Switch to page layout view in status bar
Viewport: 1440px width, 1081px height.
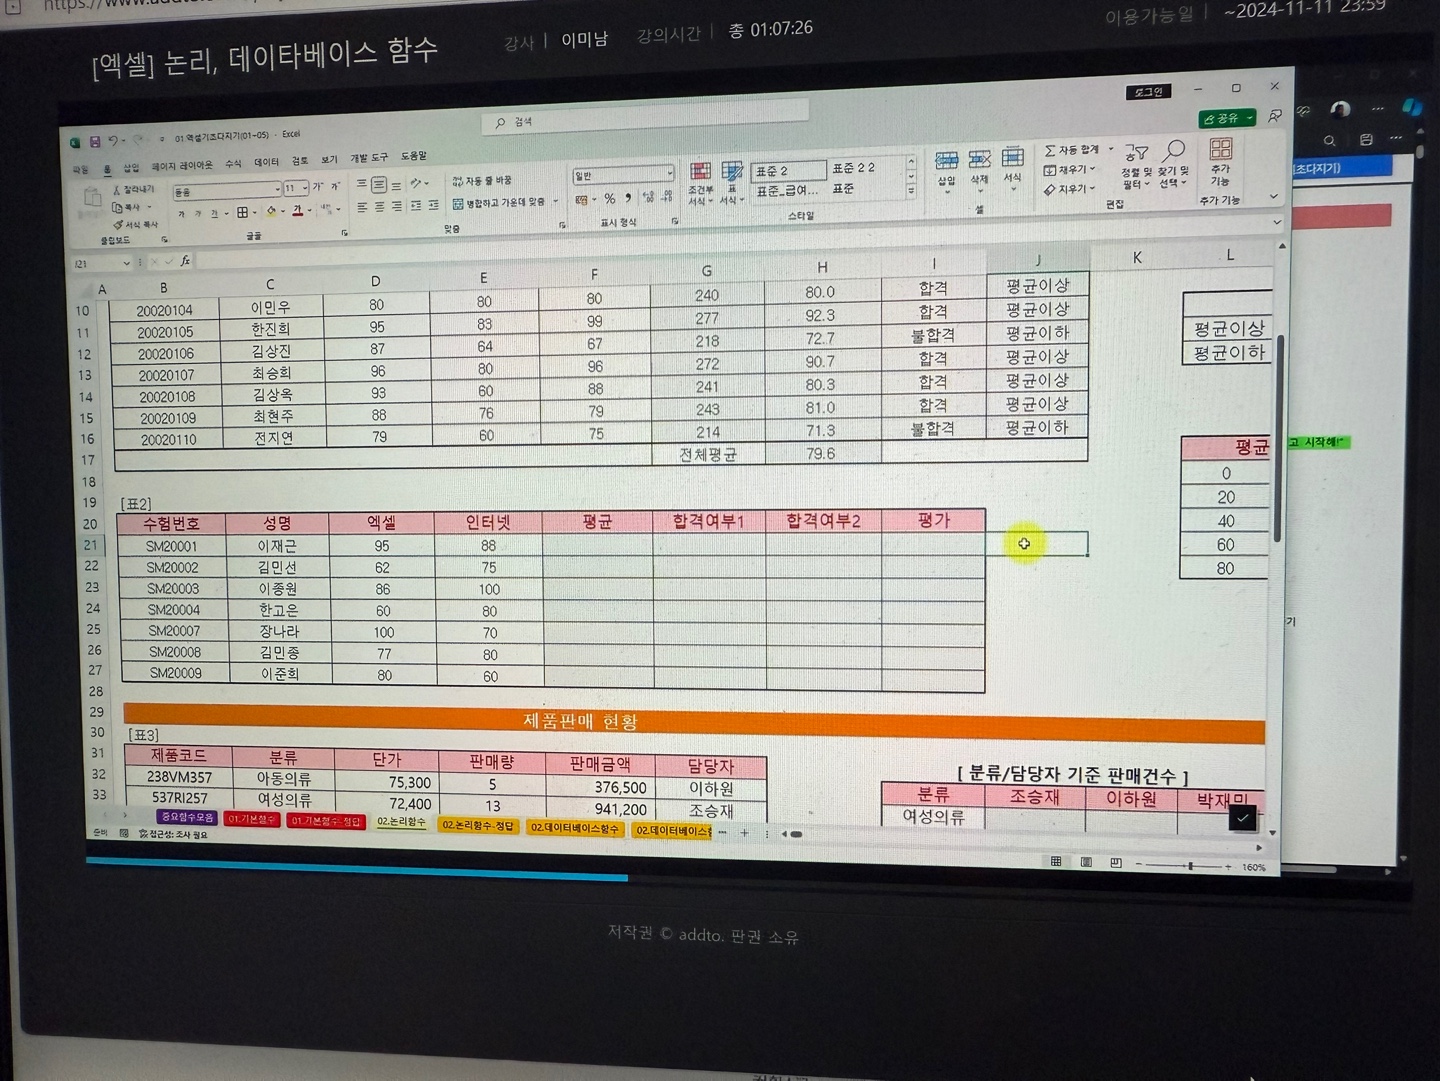1086,862
